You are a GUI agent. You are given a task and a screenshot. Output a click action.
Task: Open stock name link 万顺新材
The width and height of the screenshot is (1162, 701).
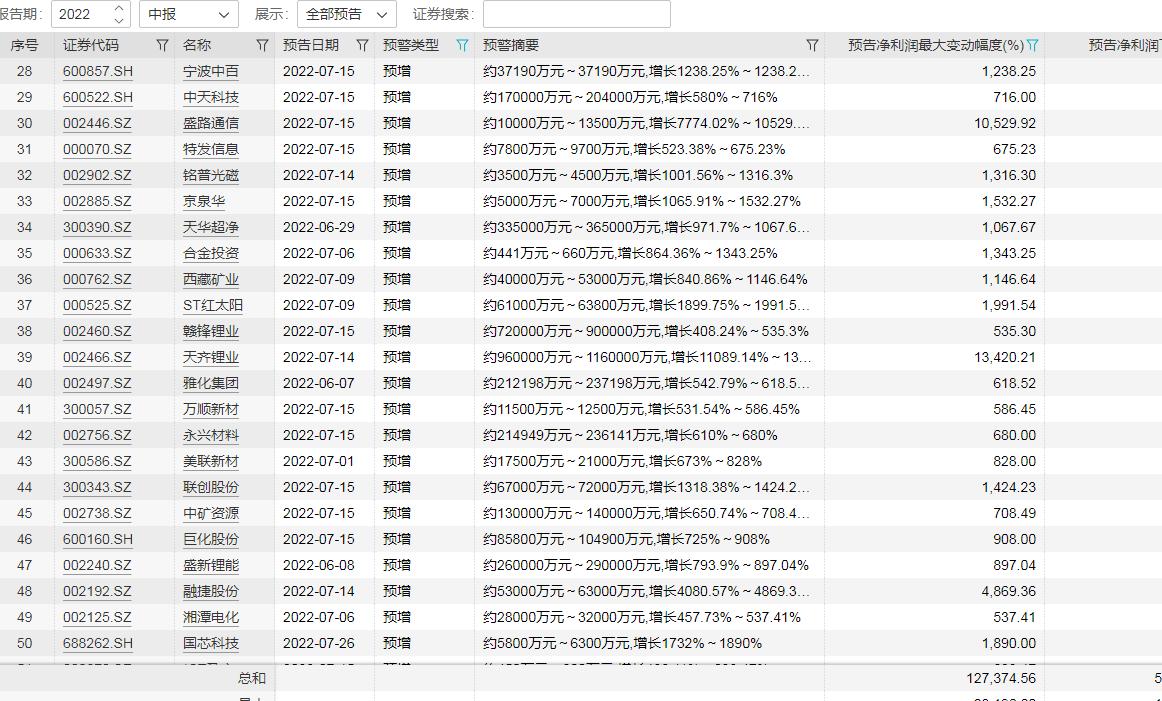(x=211, y=409)
